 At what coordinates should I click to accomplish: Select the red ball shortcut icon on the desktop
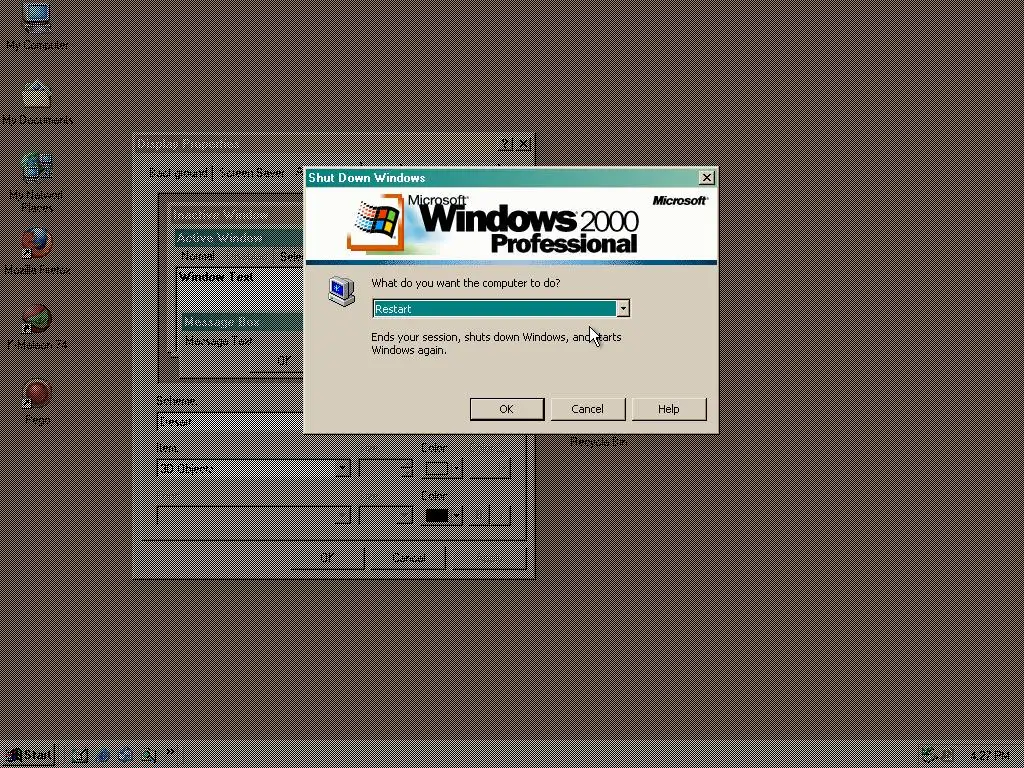pyautogui.click(x=37, y=394)
